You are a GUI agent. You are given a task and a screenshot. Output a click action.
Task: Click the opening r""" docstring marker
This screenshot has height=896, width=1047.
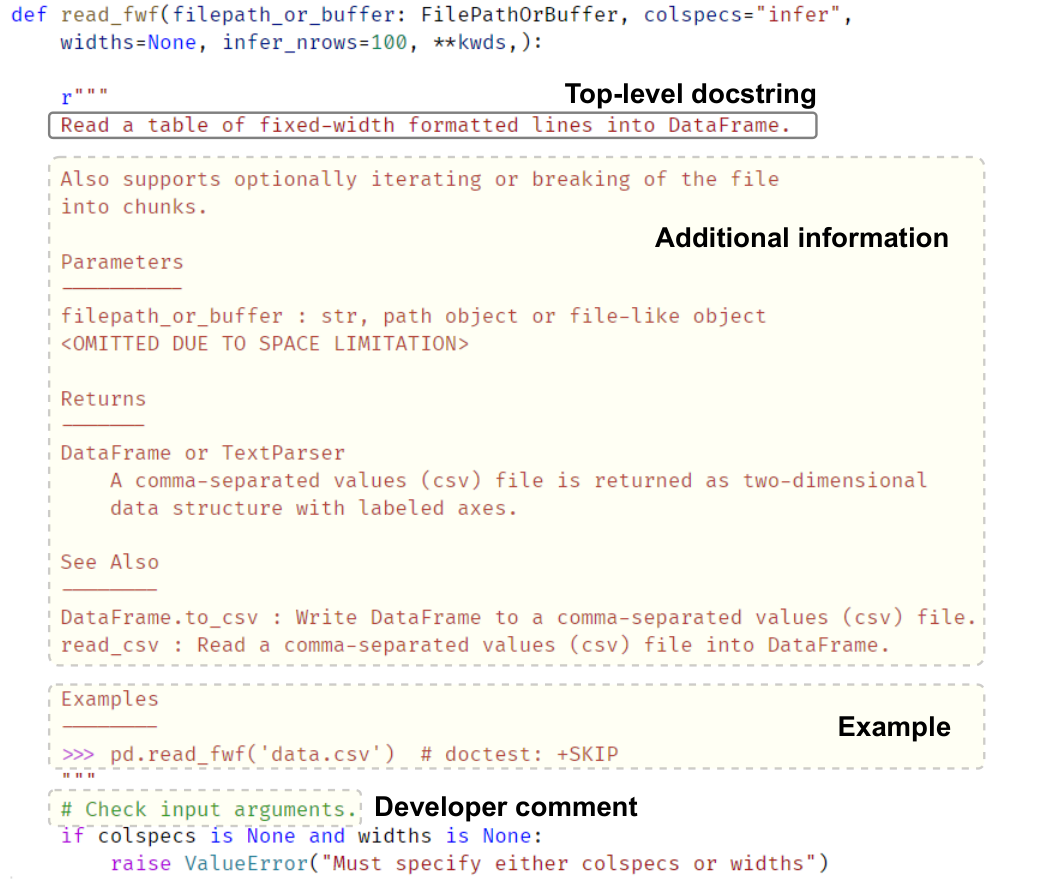pos(84,97)
